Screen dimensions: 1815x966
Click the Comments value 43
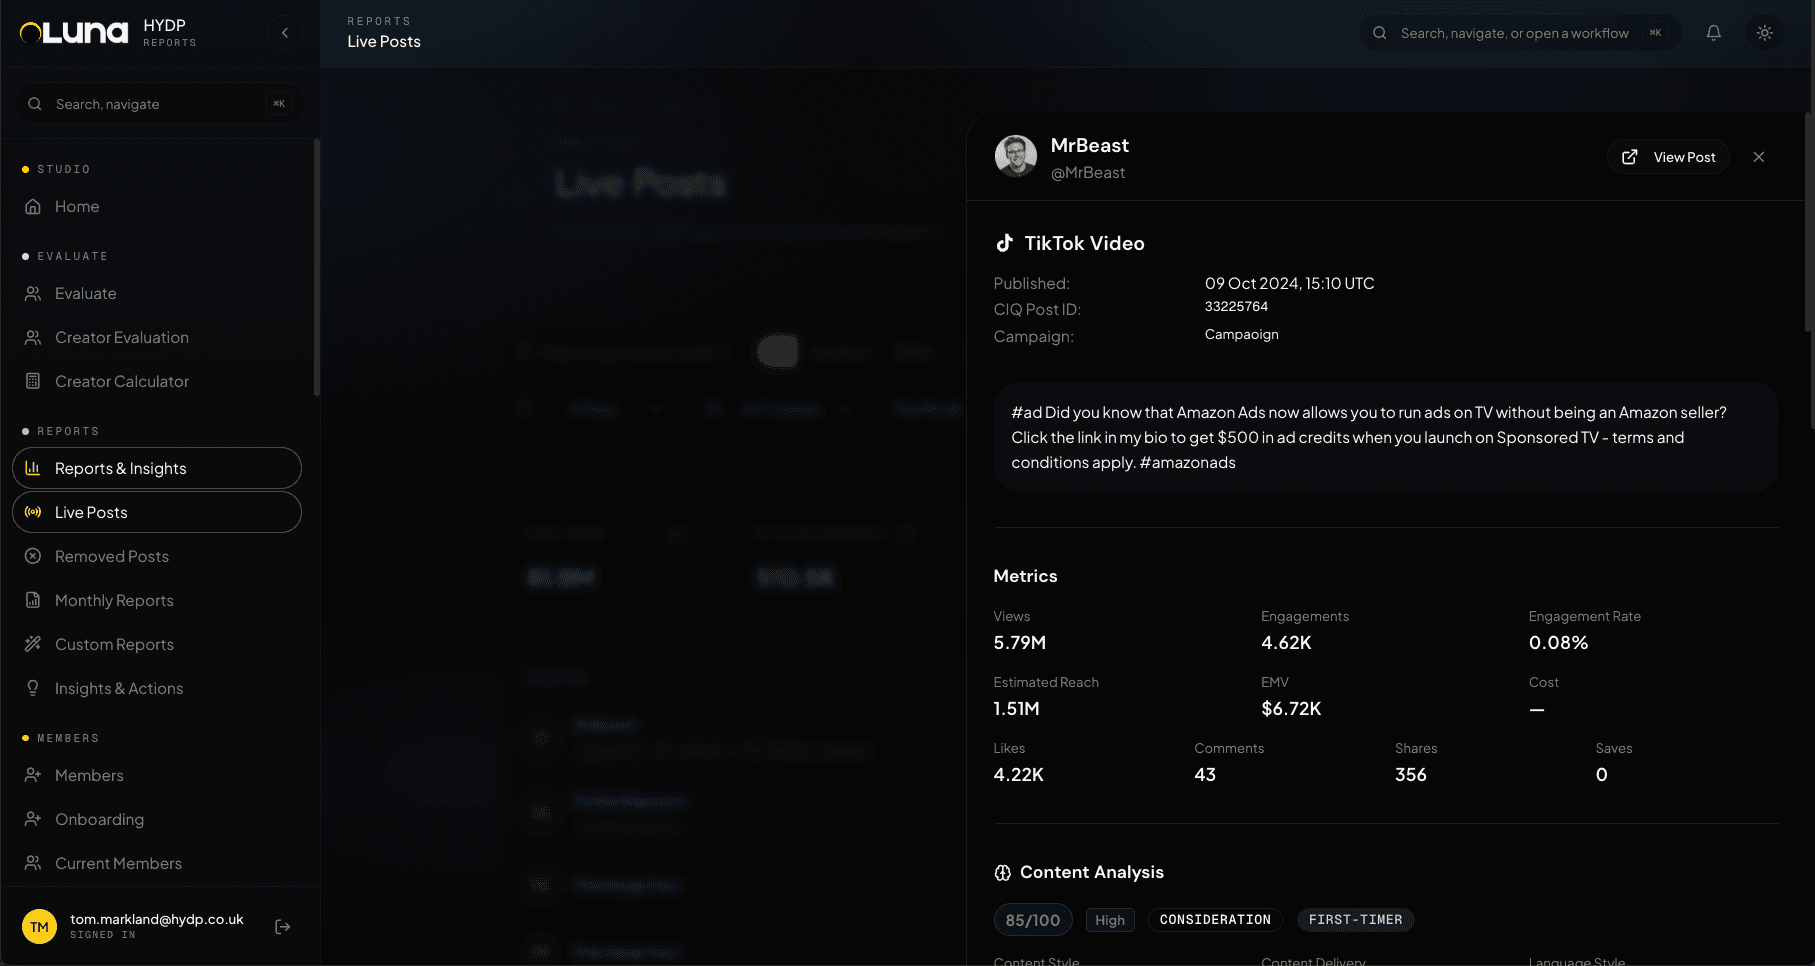pos(1205,775)
